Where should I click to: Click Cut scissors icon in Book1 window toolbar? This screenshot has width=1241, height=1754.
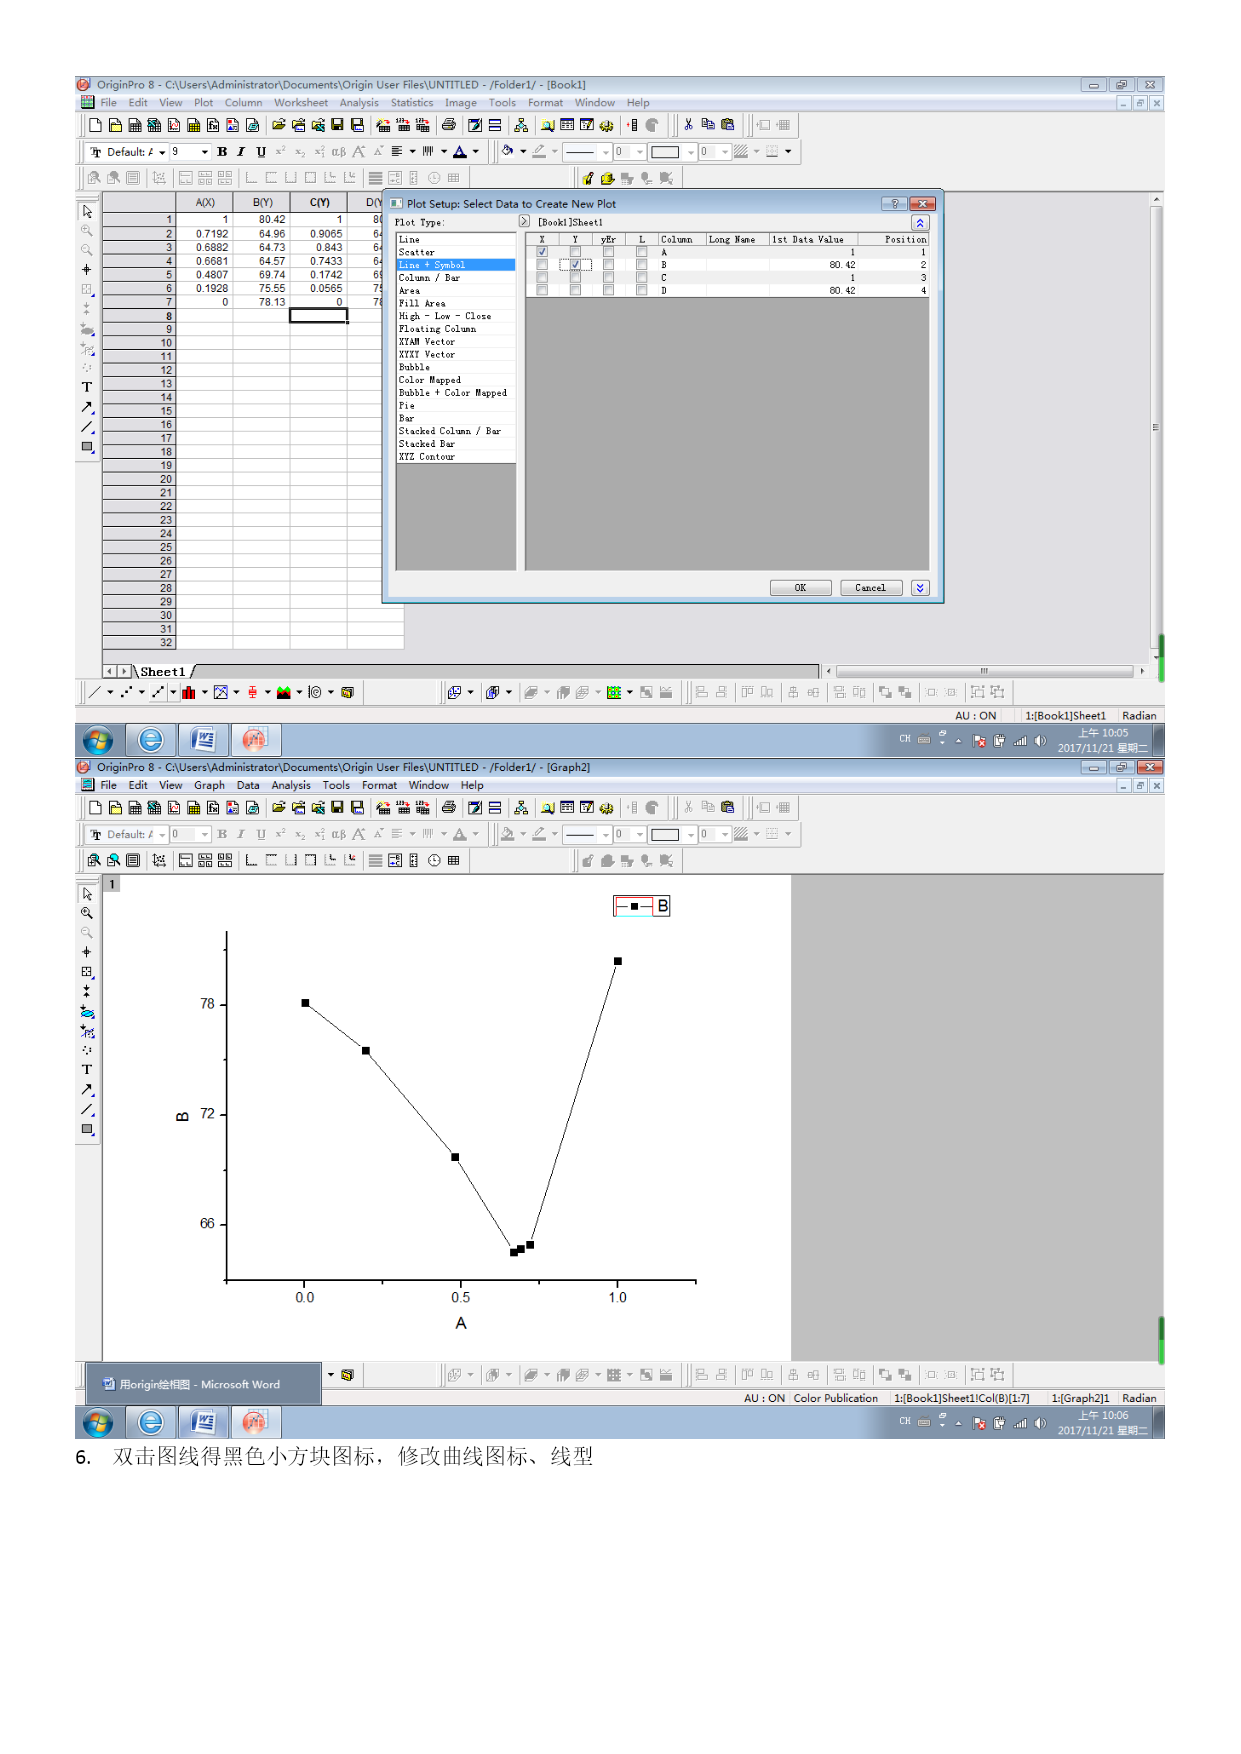coord(688,125)
